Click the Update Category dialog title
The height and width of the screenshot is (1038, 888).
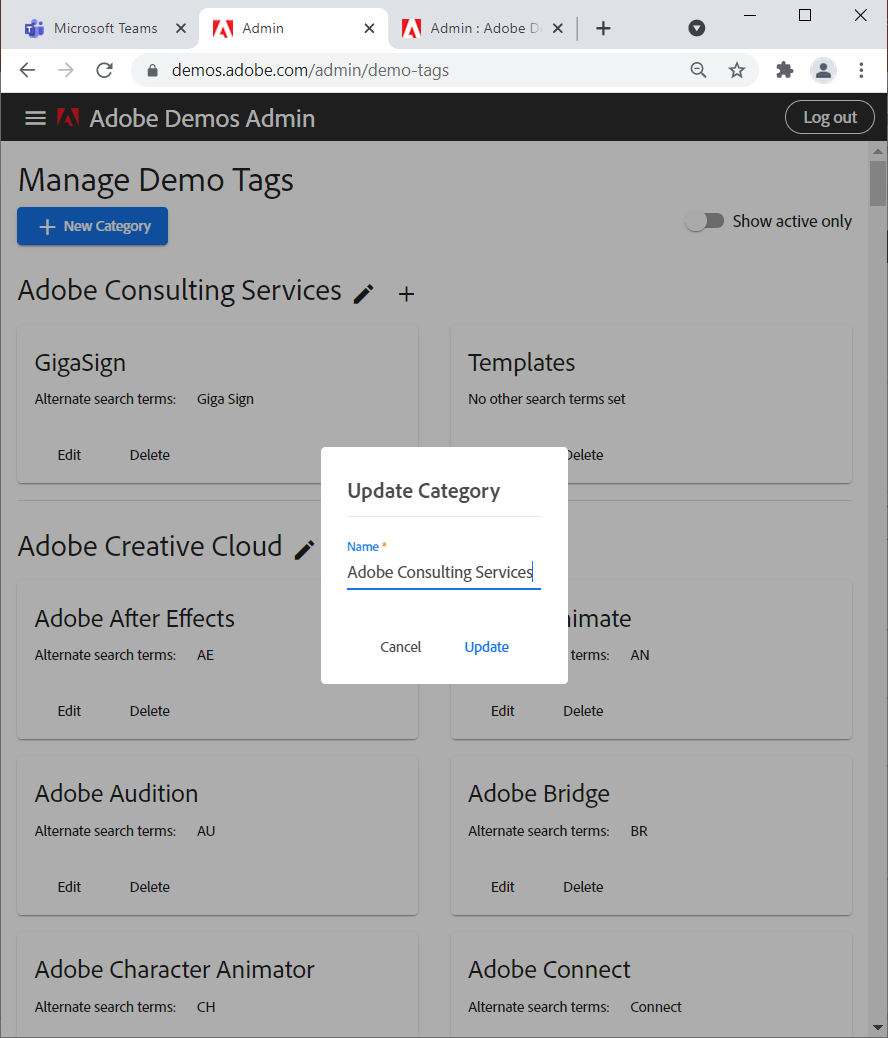[424, 491]
